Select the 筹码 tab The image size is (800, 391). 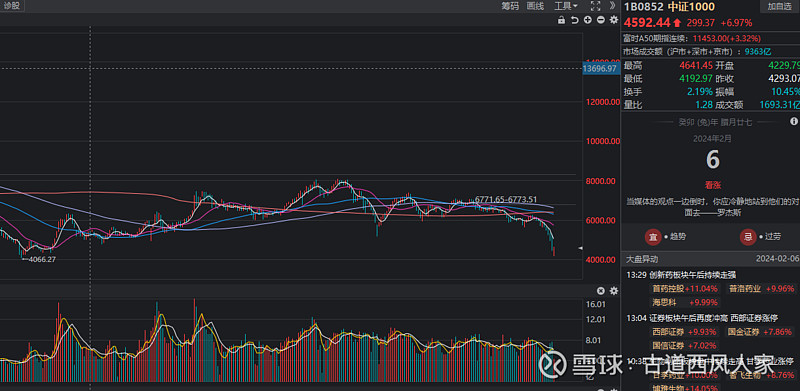[x=510, y=6]
